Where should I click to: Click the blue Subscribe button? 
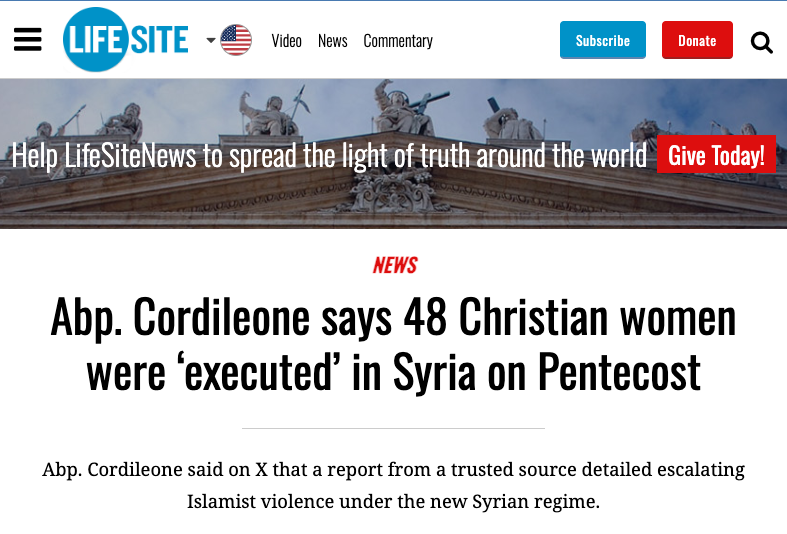pyautogui.click(x=603, y=40)
